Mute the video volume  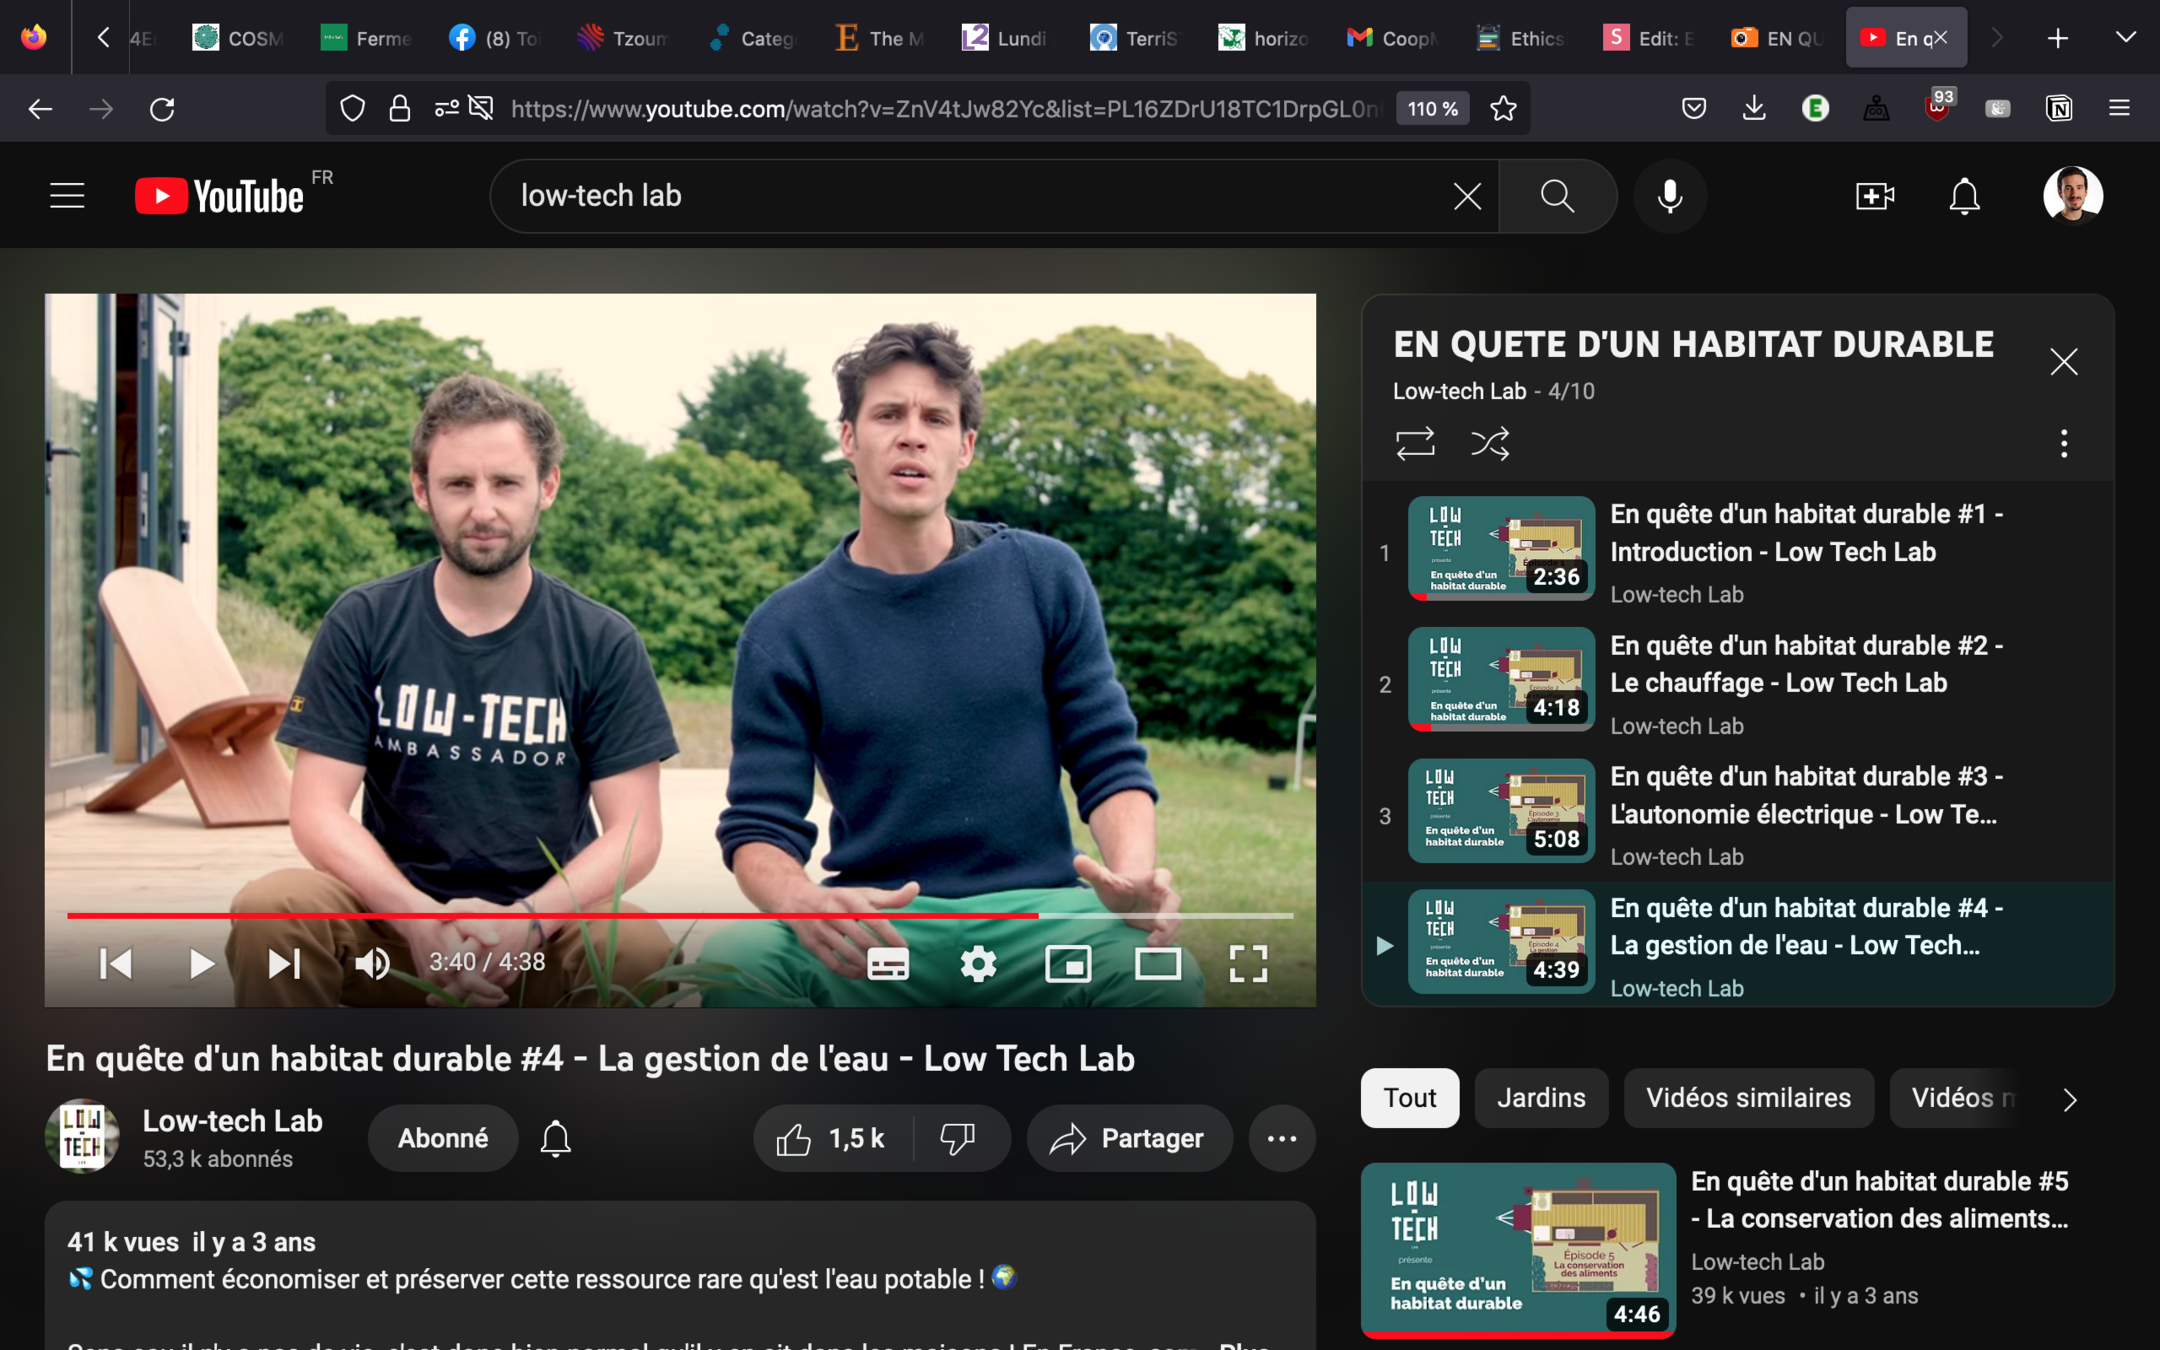pos(372,963)
